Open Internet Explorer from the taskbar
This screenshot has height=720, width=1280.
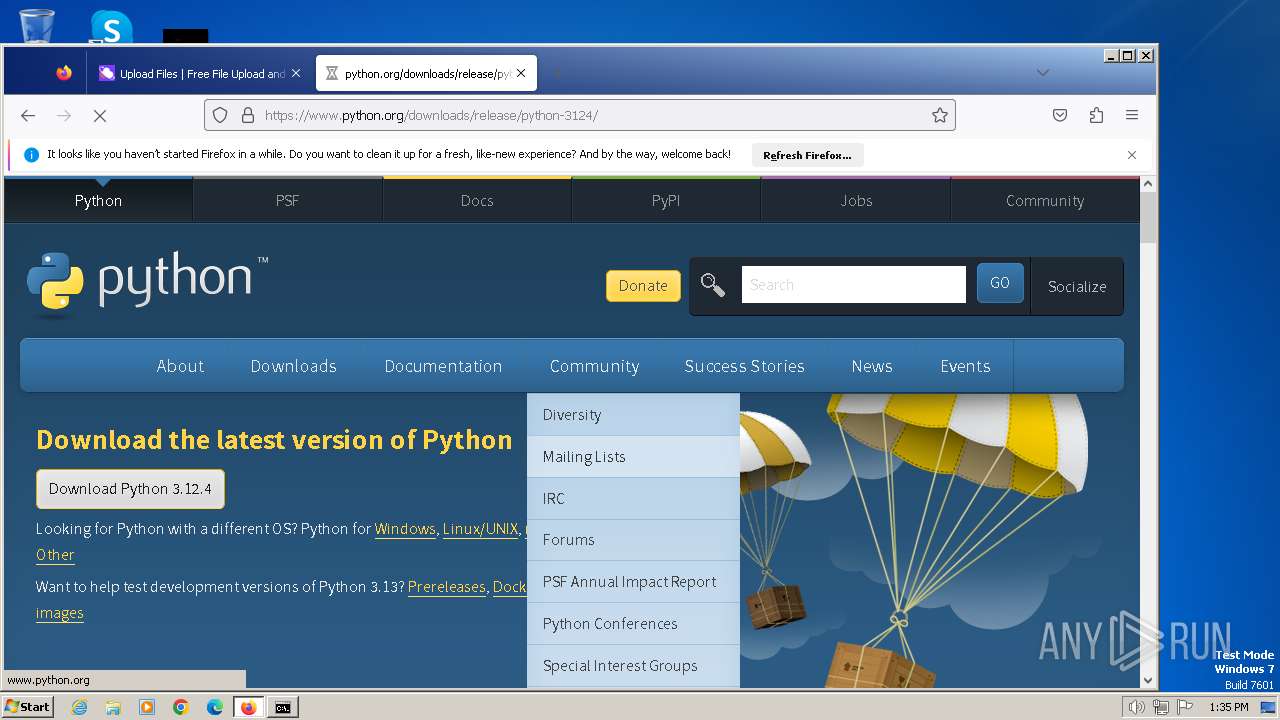tap(79, 707)
